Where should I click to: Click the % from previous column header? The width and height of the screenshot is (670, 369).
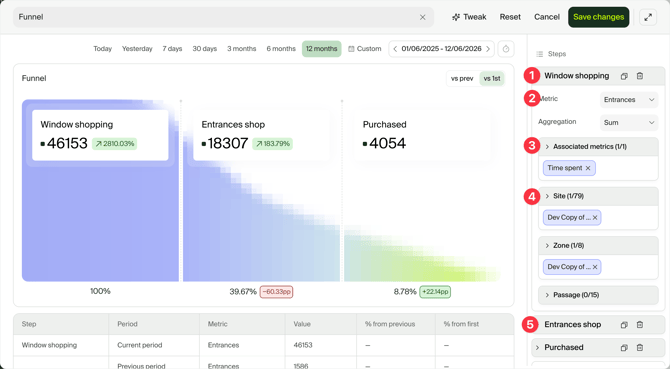pos(396,324)
